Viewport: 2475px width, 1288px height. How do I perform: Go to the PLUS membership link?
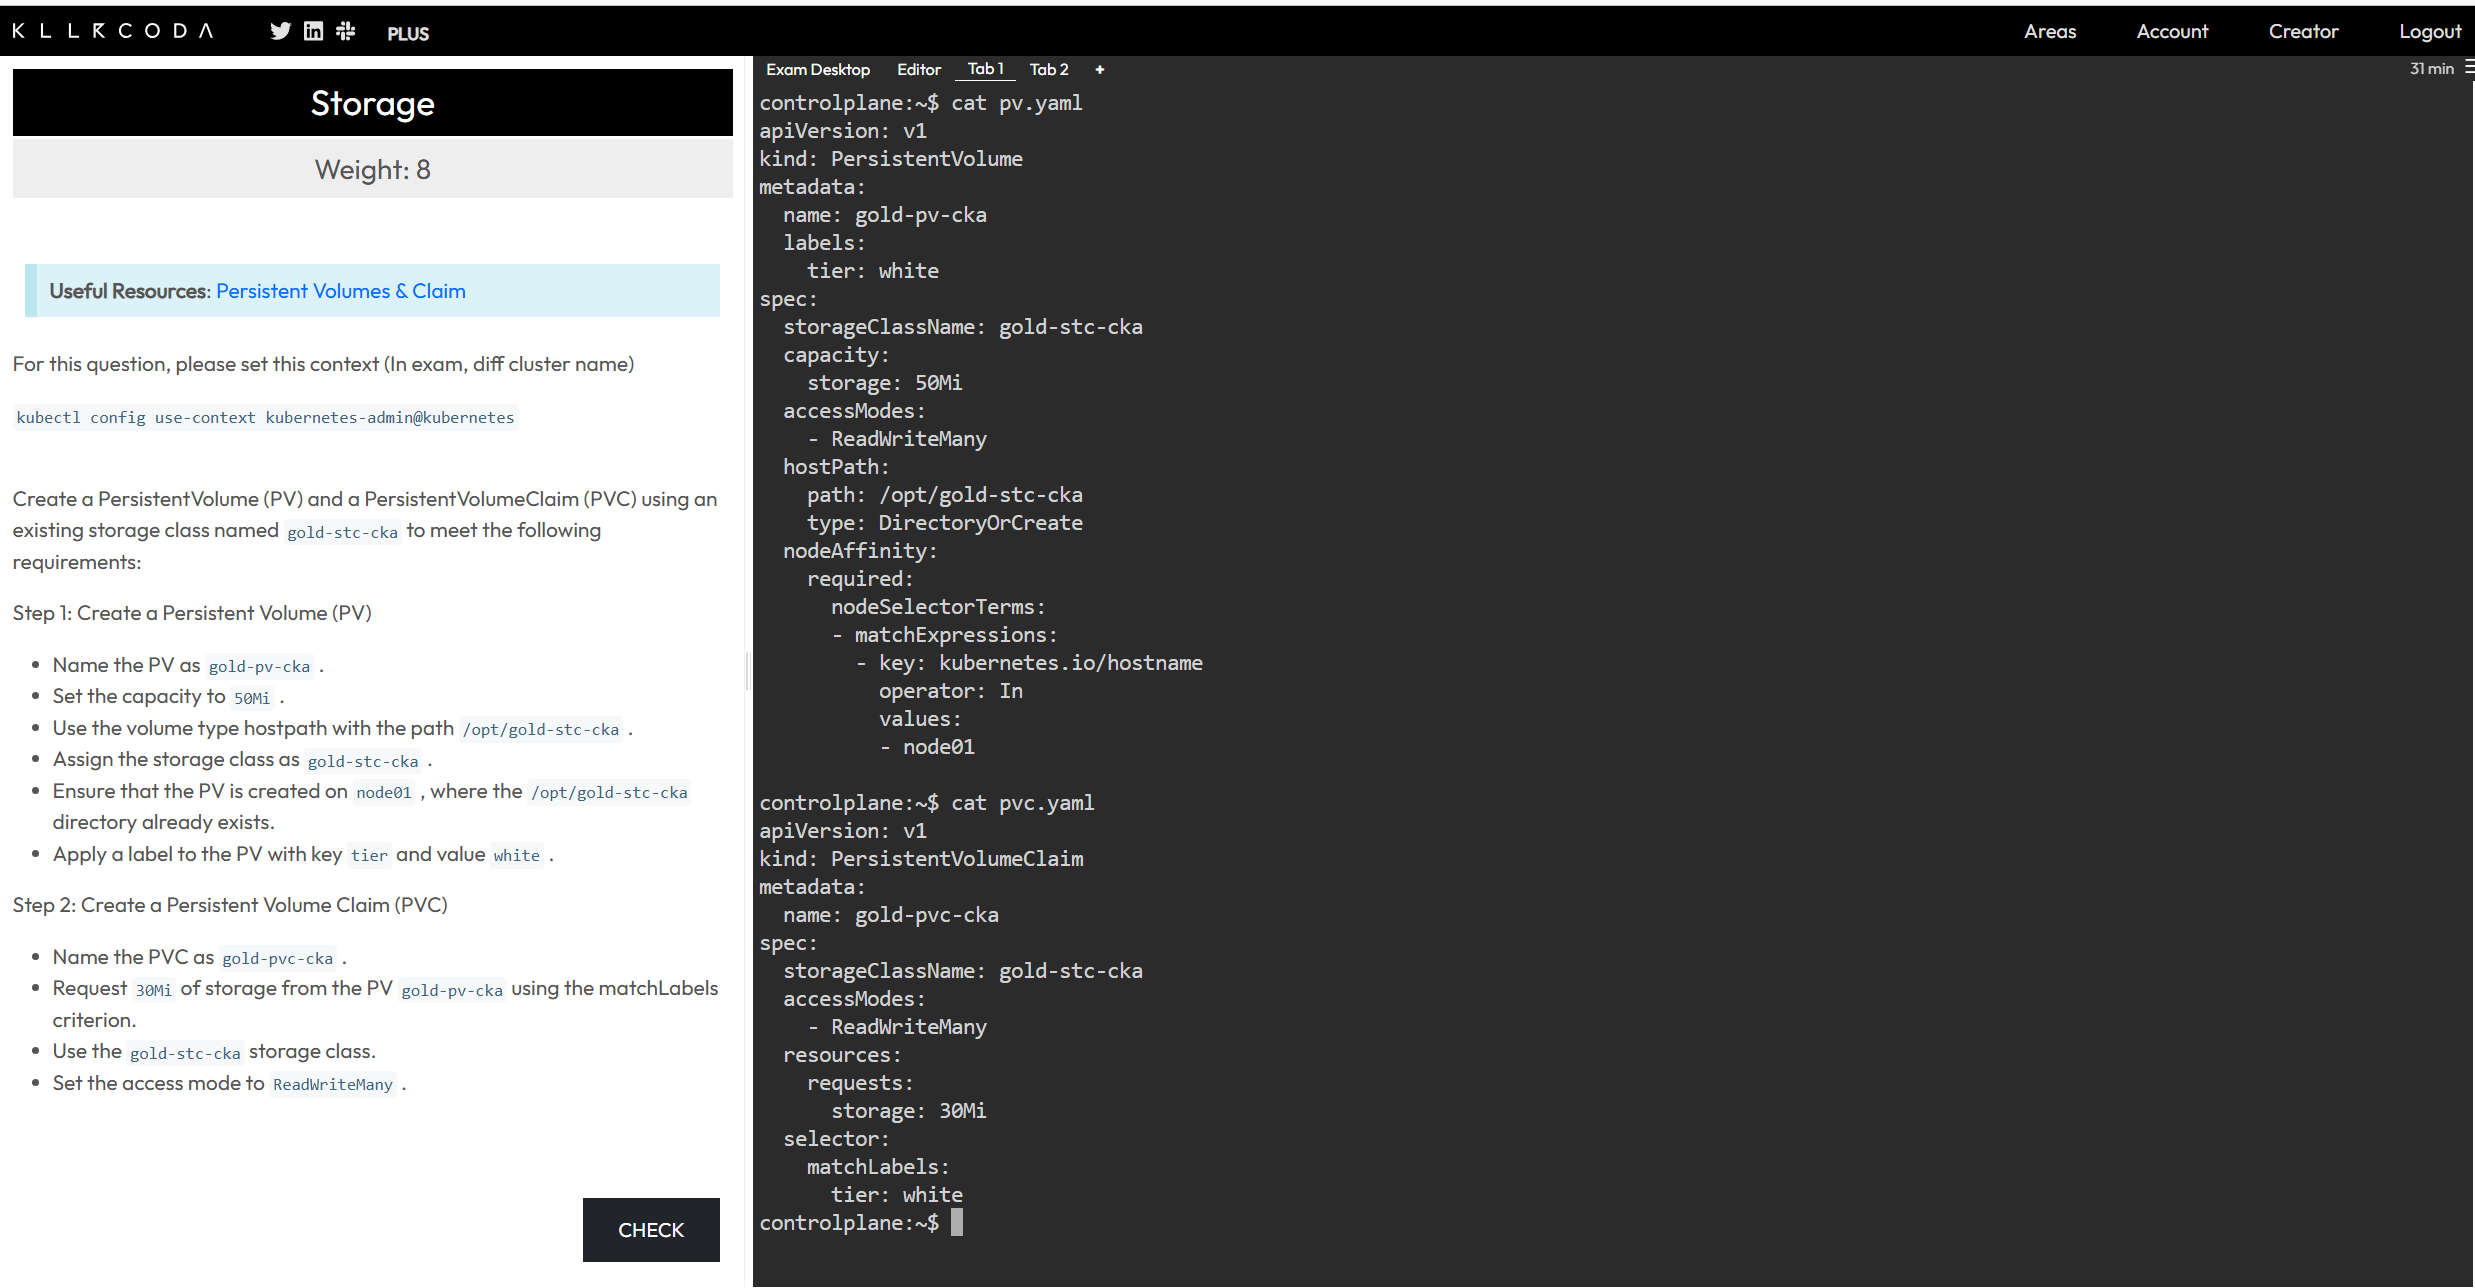click(x=408, y=33)
